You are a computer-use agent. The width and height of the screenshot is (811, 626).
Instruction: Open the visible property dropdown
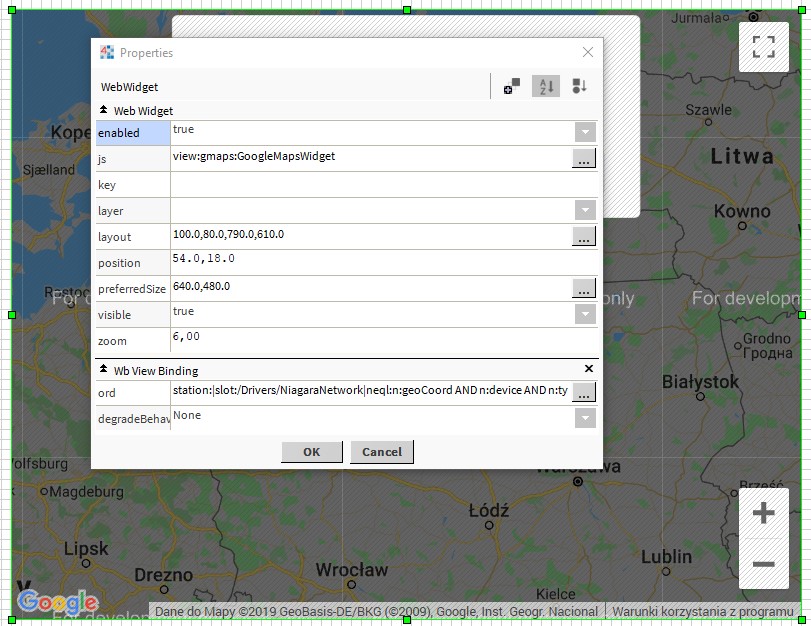click(x=585, y=314)
